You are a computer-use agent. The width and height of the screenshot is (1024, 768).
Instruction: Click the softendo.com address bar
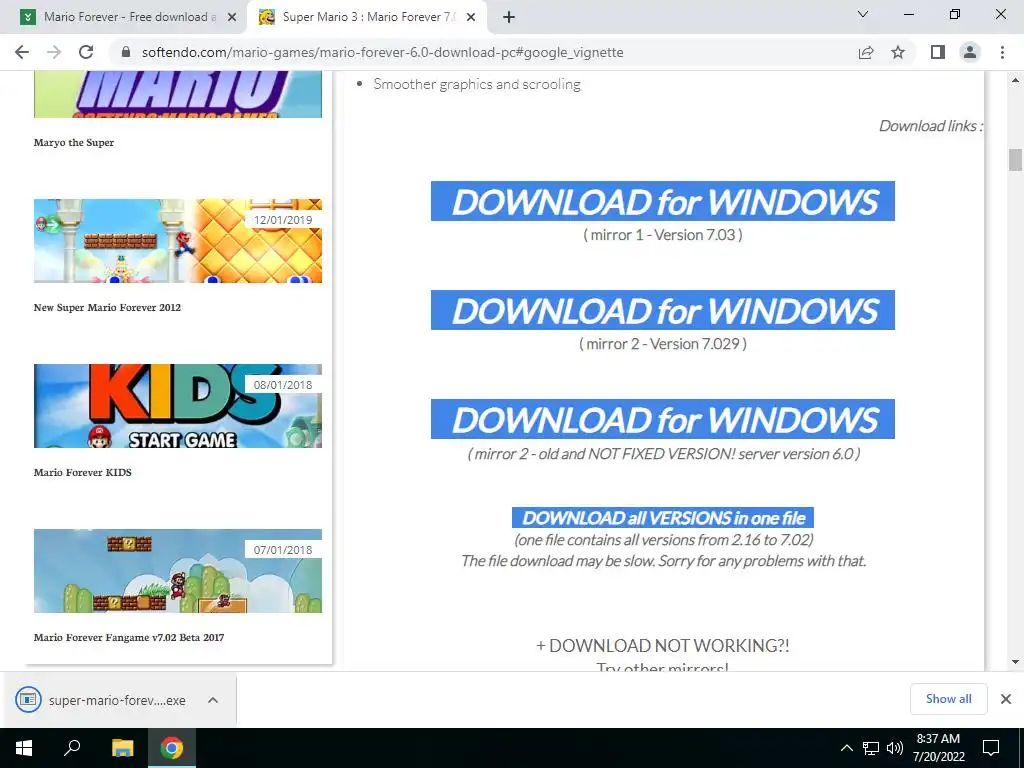tap(382, 52)
